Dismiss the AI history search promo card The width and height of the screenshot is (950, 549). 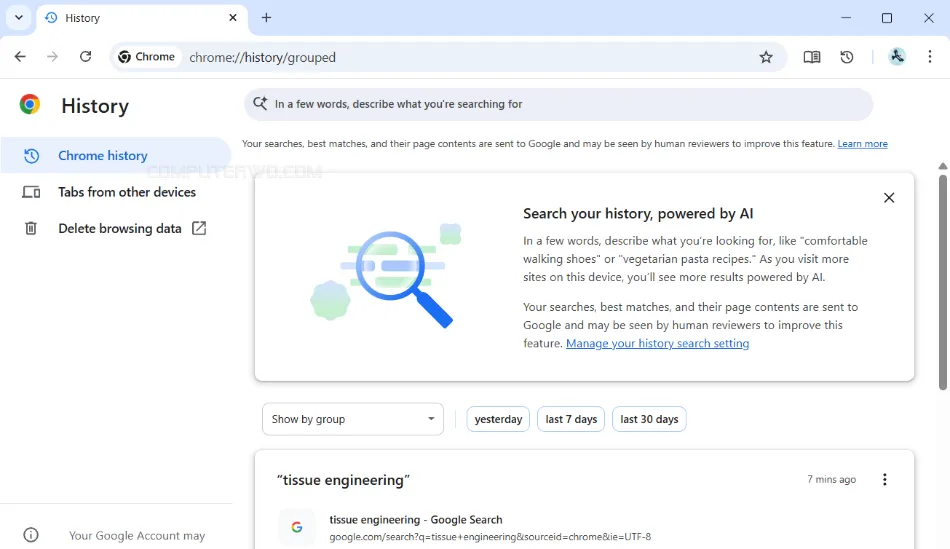pos(889,198)
